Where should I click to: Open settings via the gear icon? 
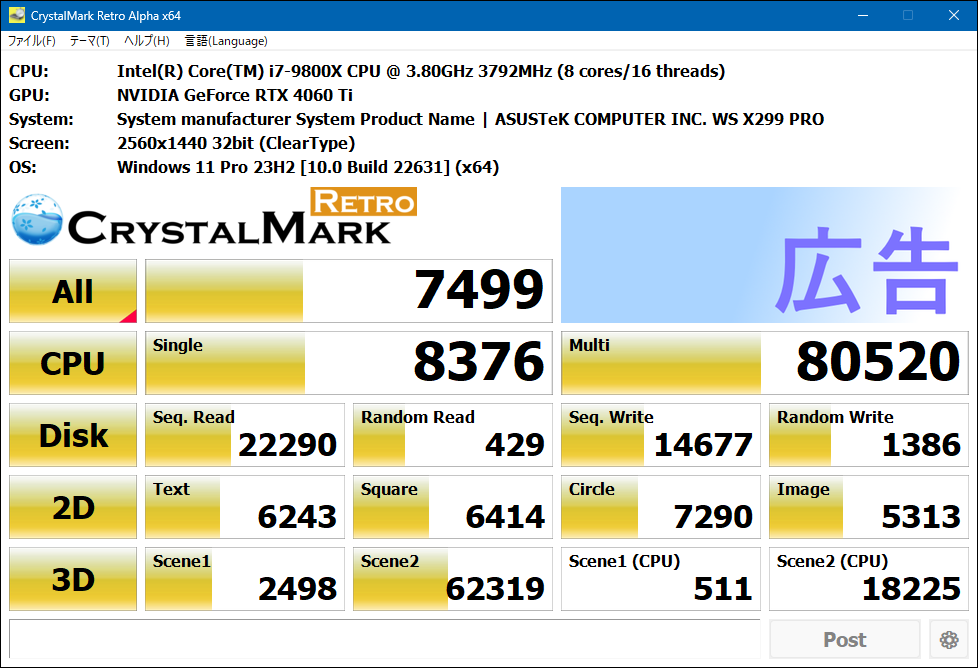(x=949, y=639)
